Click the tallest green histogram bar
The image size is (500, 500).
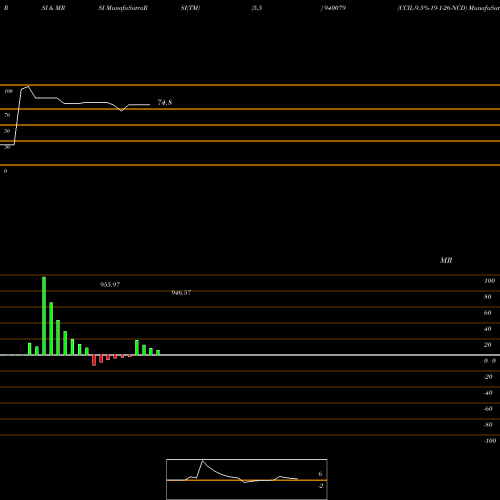tap(44, 316)
